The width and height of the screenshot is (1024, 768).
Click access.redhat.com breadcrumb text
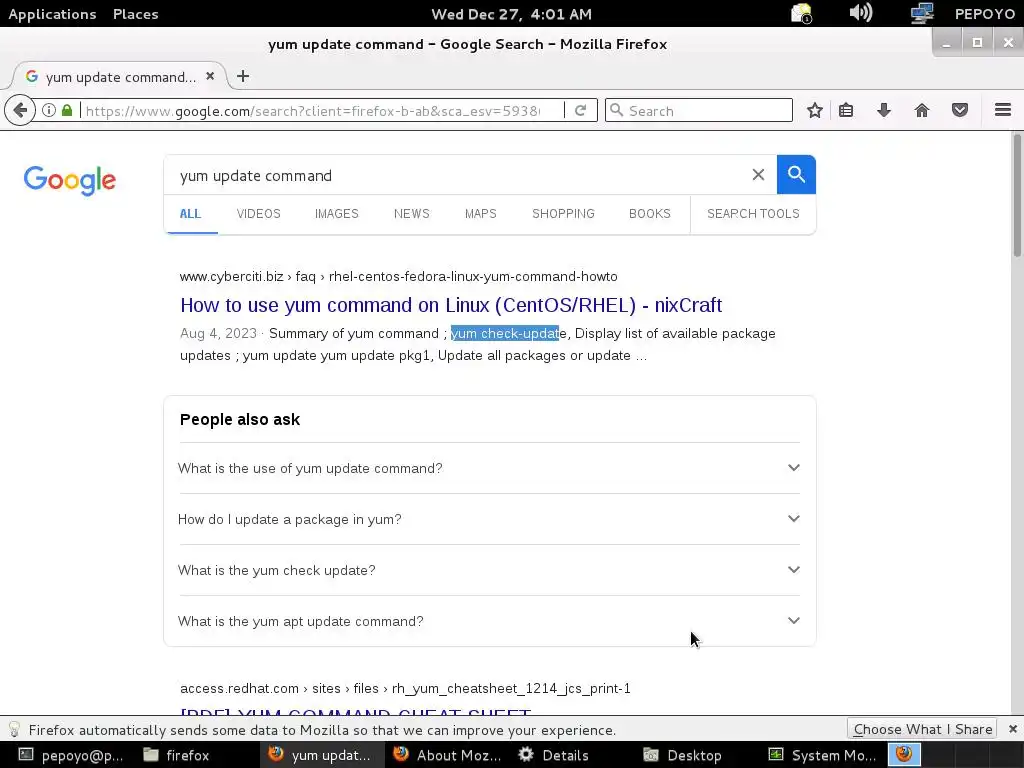pos(405,688)
